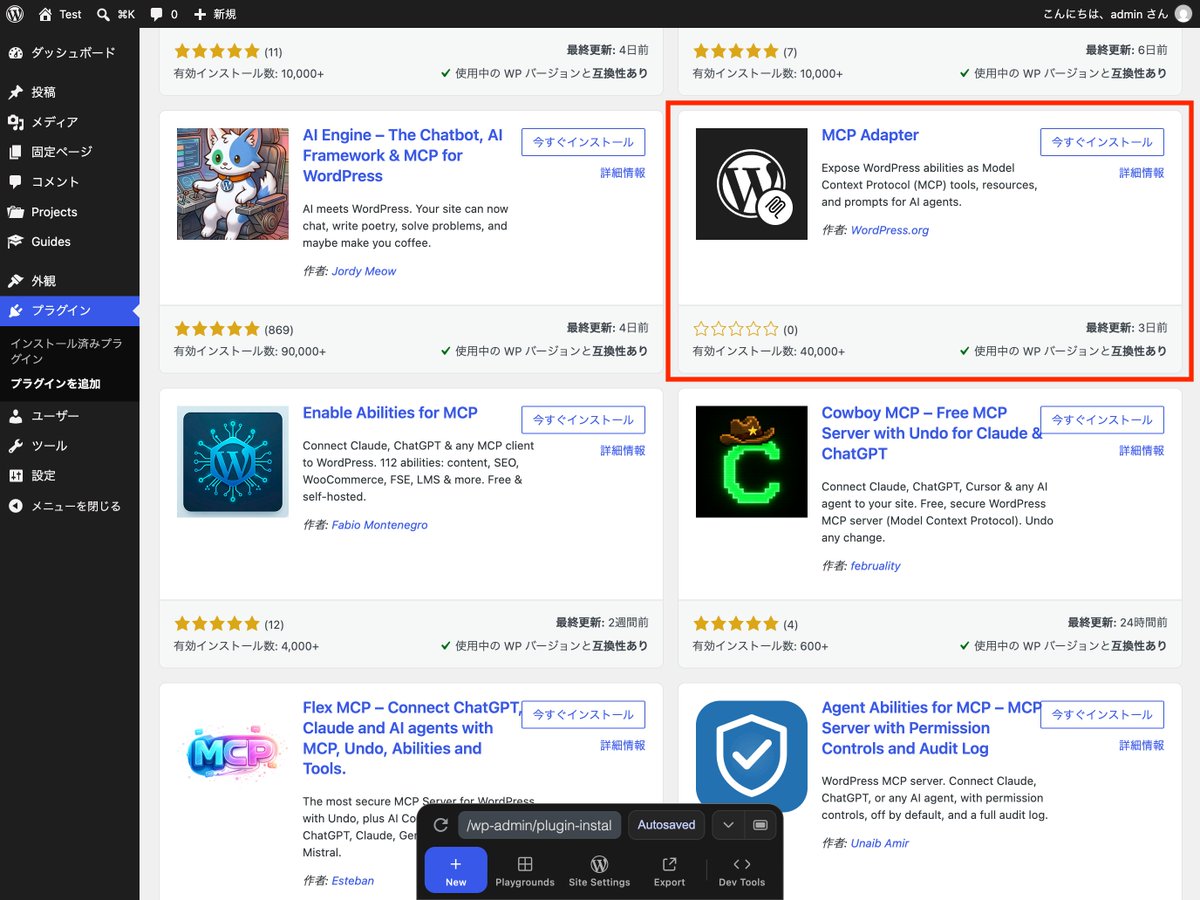Open Site Settings in bottom toolbar
The image size is (1200, 900).
(599, 871)
